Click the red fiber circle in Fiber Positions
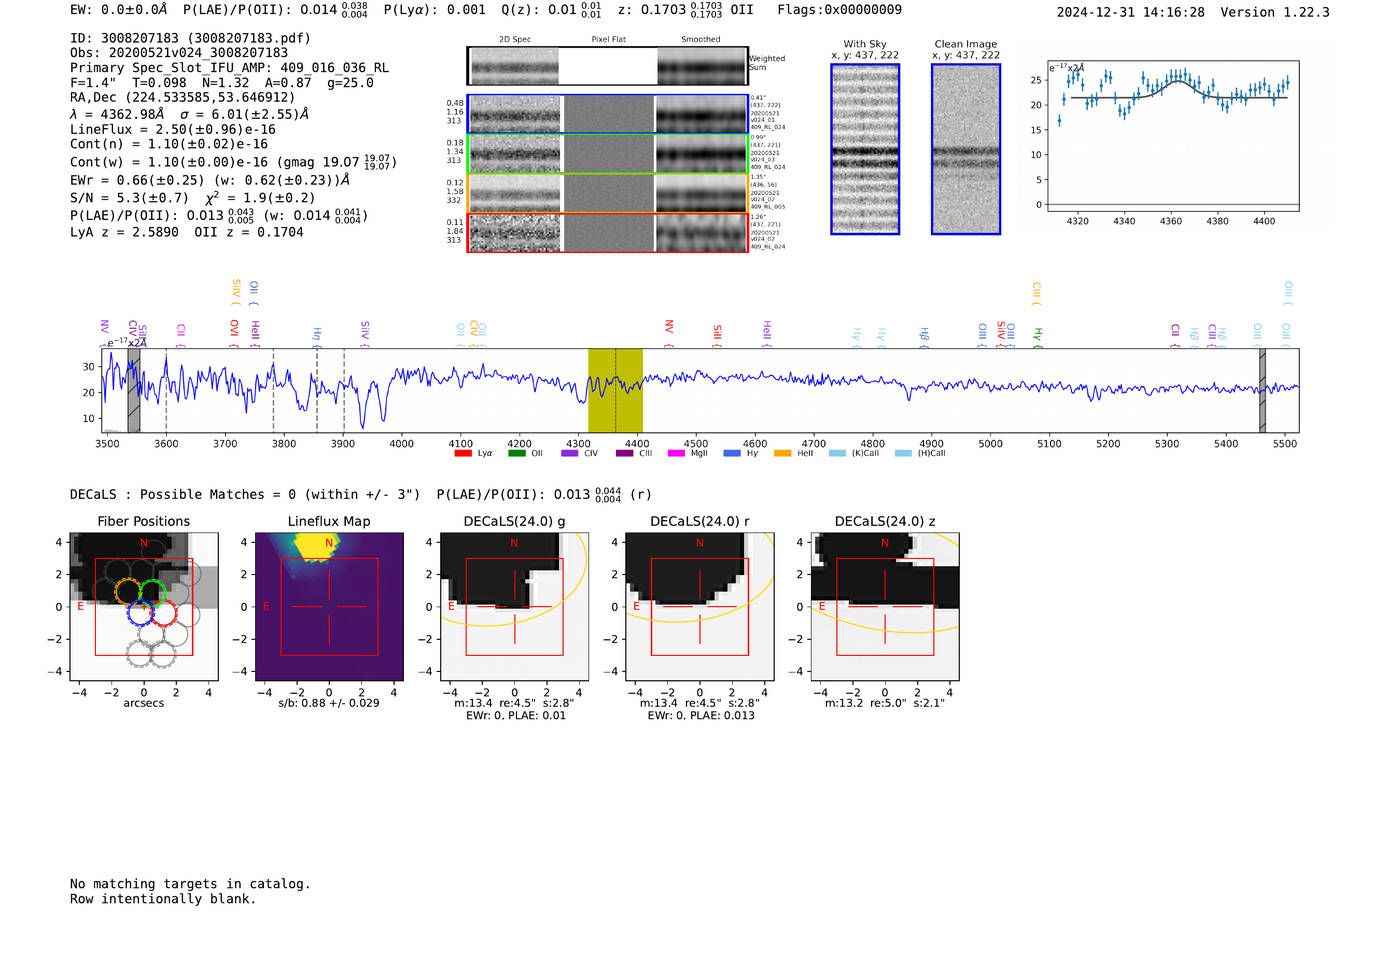1400x953 pixels. (x=165, y=614)
